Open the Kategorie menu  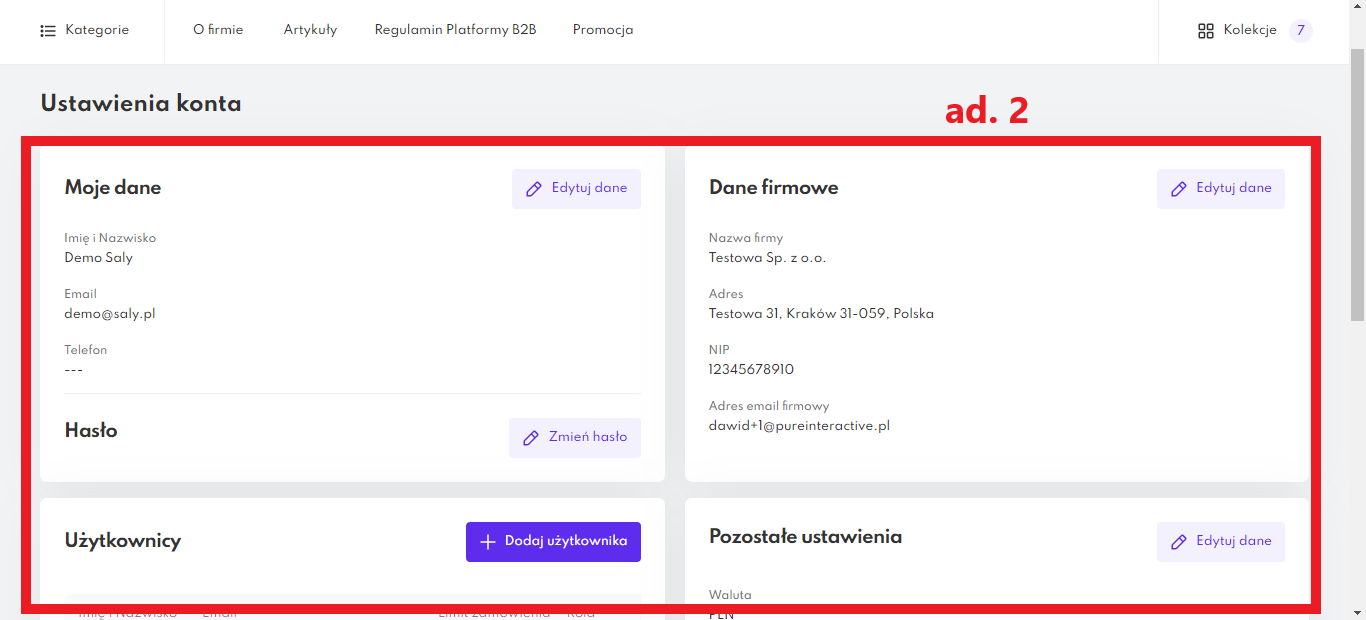97,30
